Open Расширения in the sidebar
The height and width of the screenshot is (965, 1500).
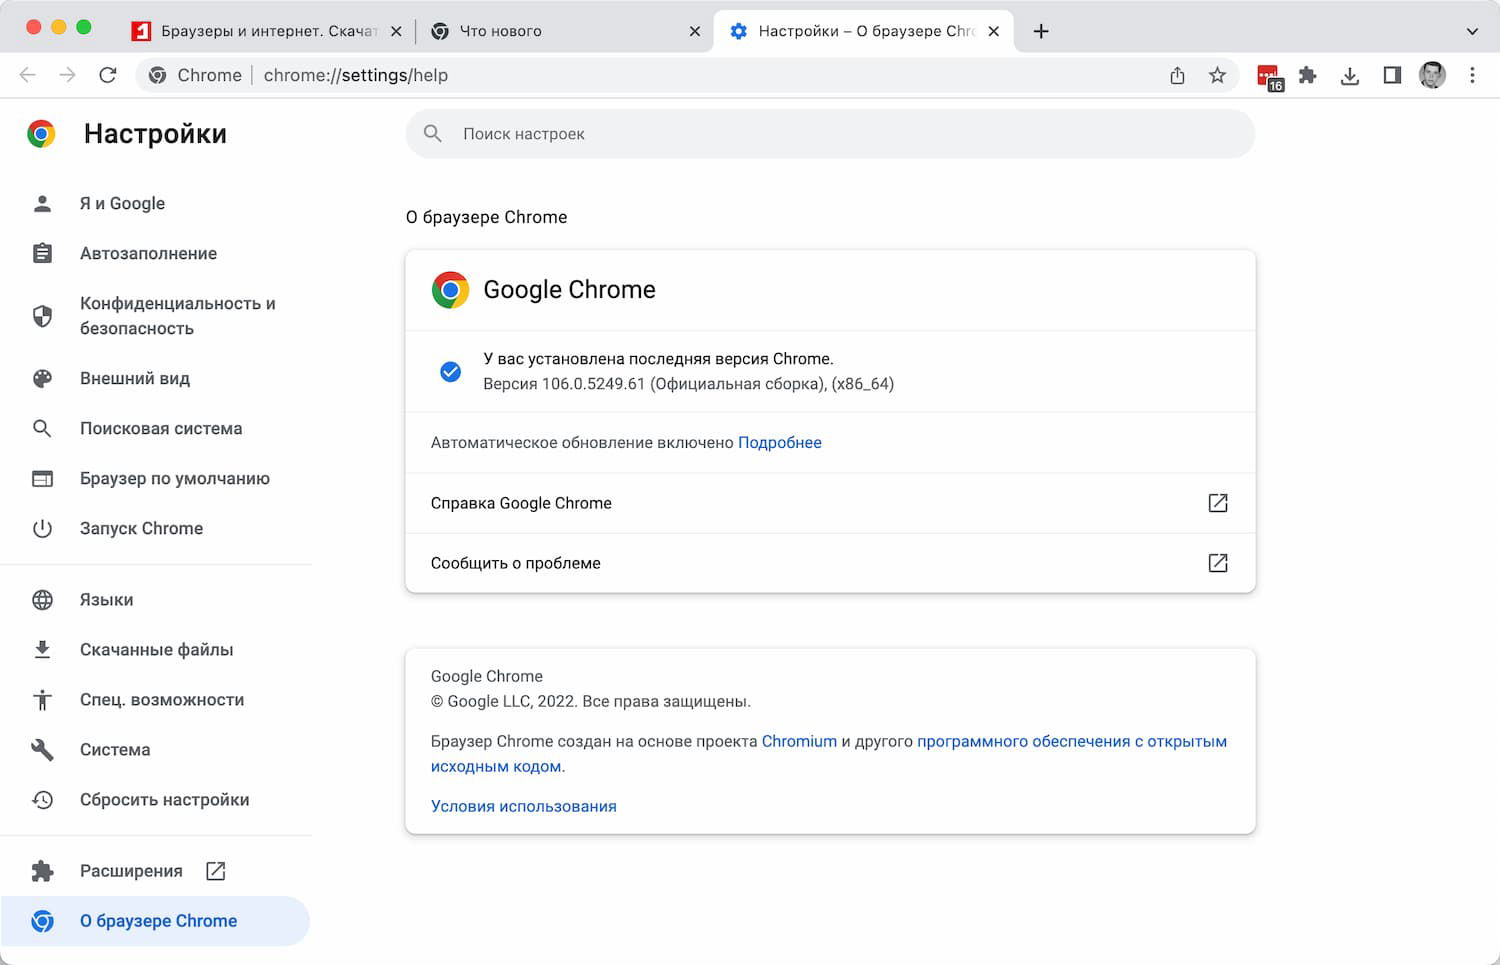click(131, 871)
